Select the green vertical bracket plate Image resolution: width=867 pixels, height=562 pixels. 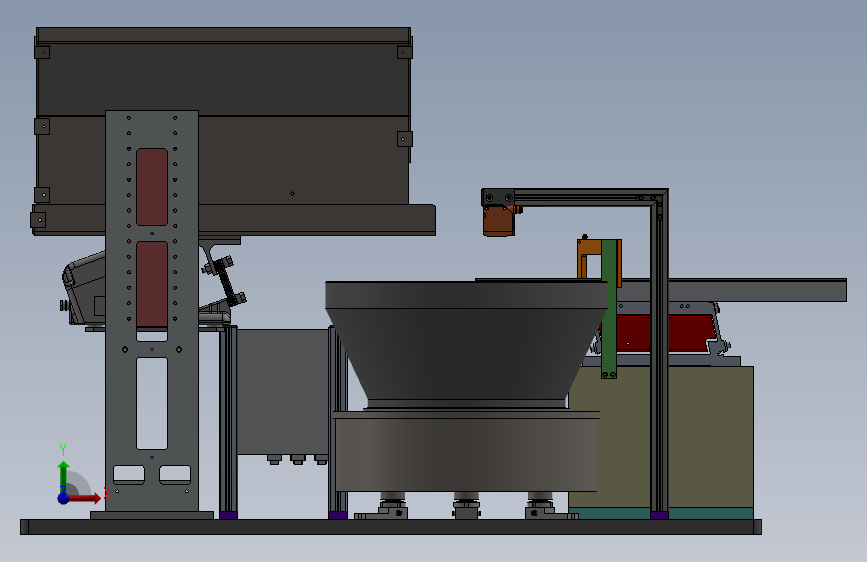(x=609, y=310)
